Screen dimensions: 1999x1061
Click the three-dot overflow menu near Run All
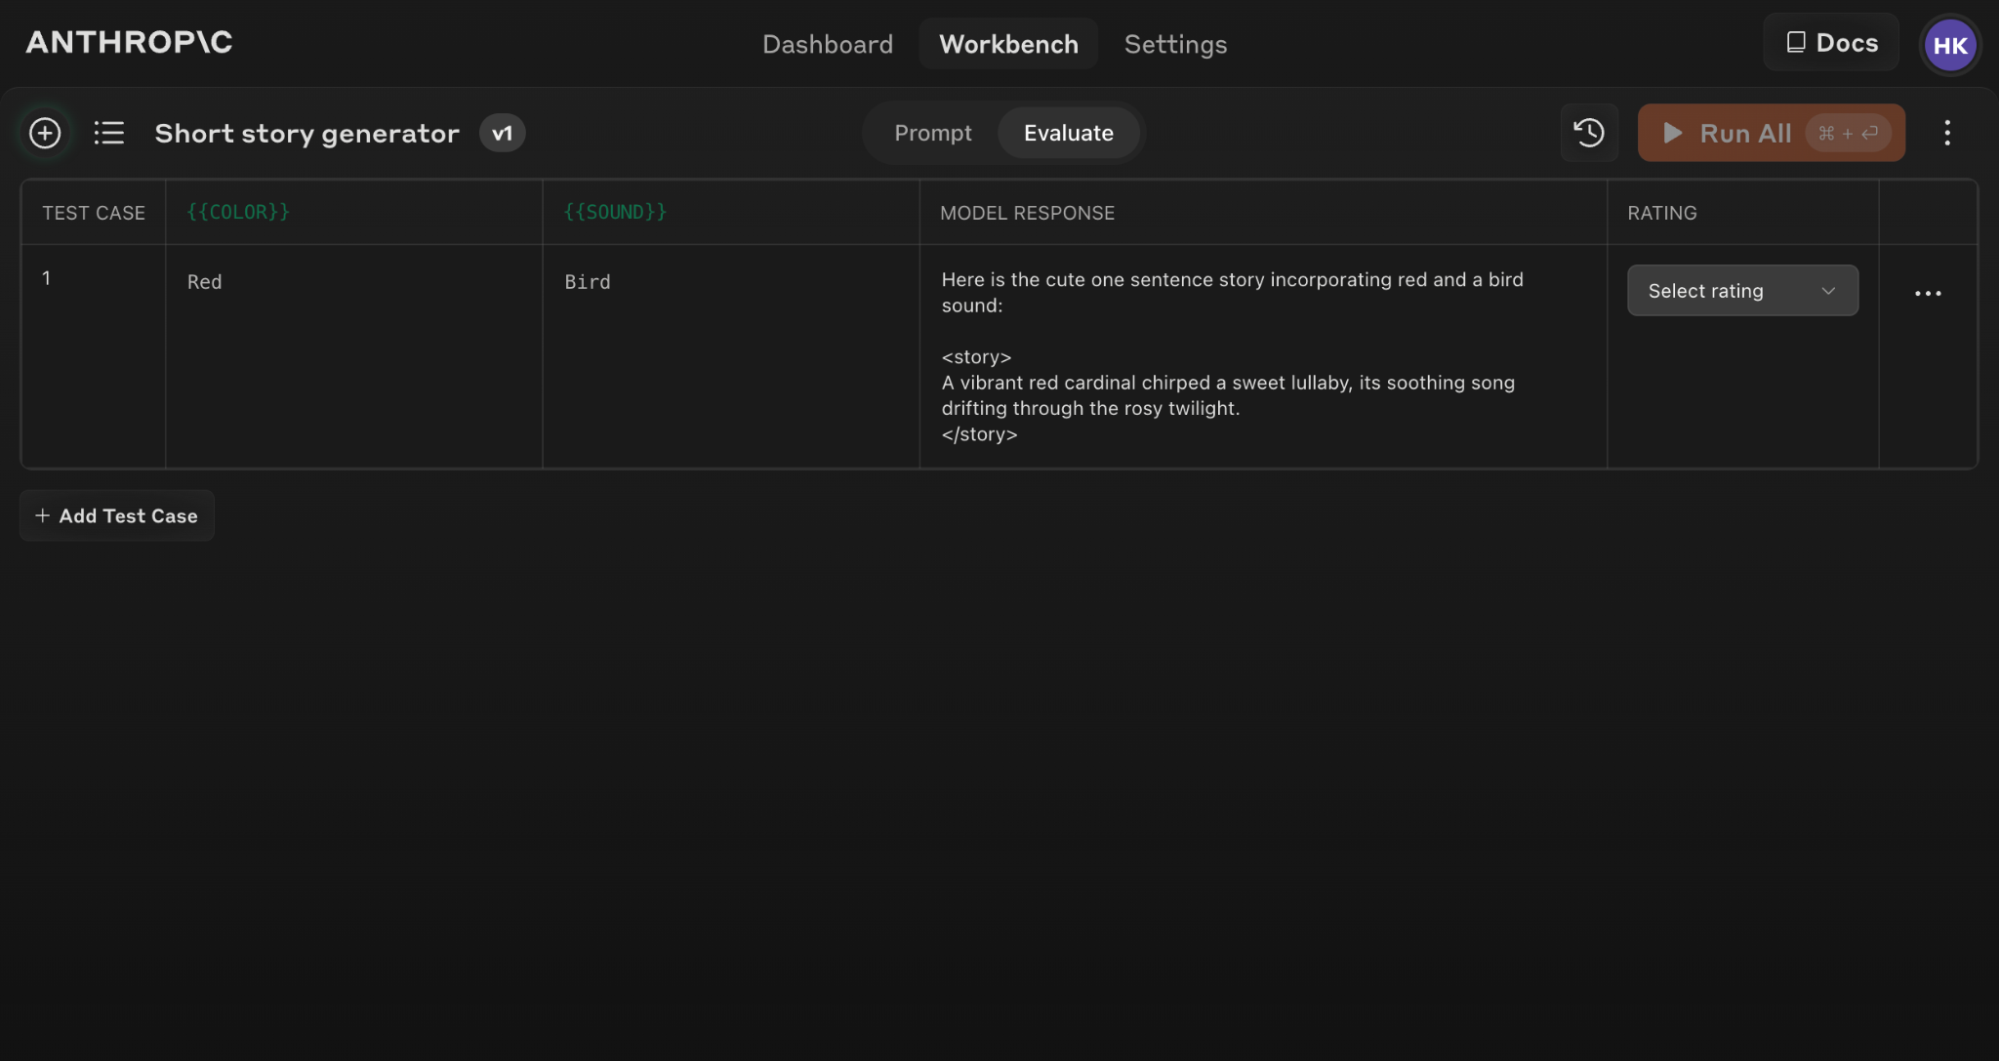(x=1947, y=132)
